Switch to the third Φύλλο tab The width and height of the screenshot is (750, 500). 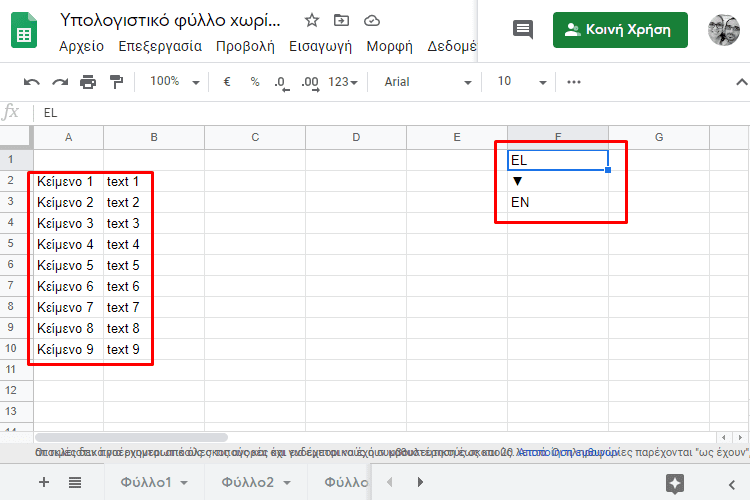click(346, 482)
